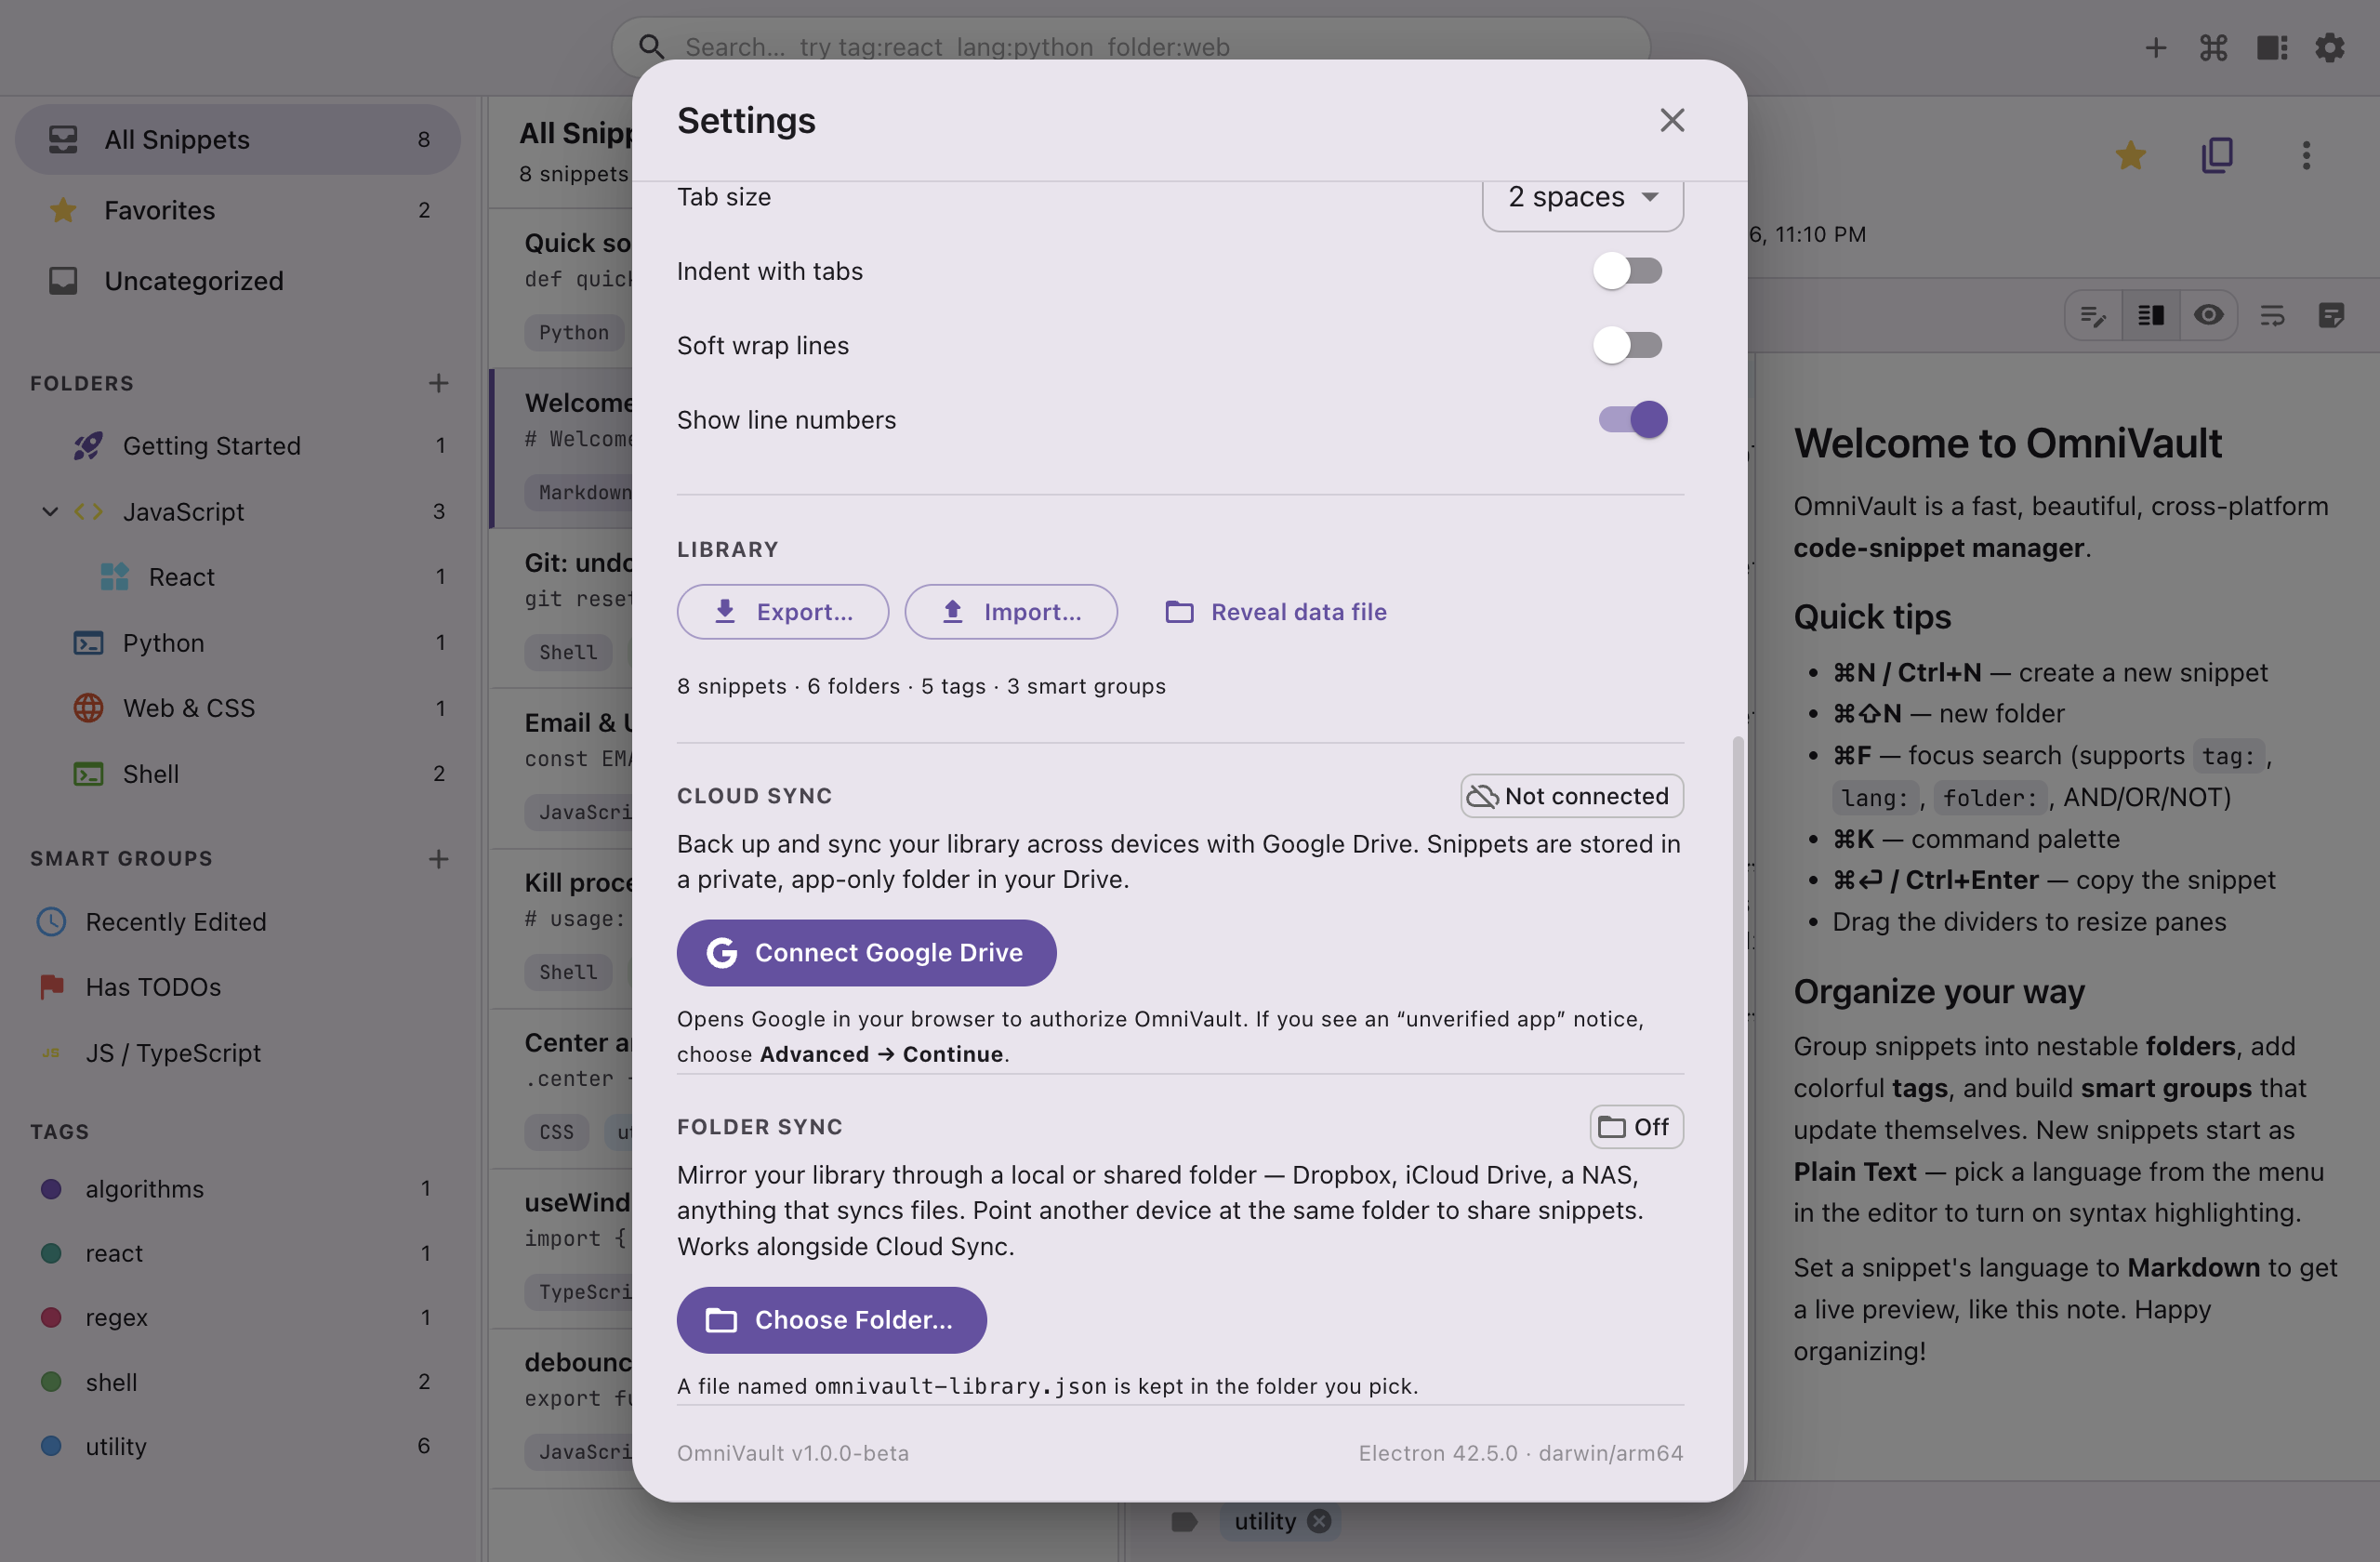Image resolution: width=2380 pixels, height=1562 pixels.
Task: Click the favorite star icon on snippet
Action: coord(2131,155)
